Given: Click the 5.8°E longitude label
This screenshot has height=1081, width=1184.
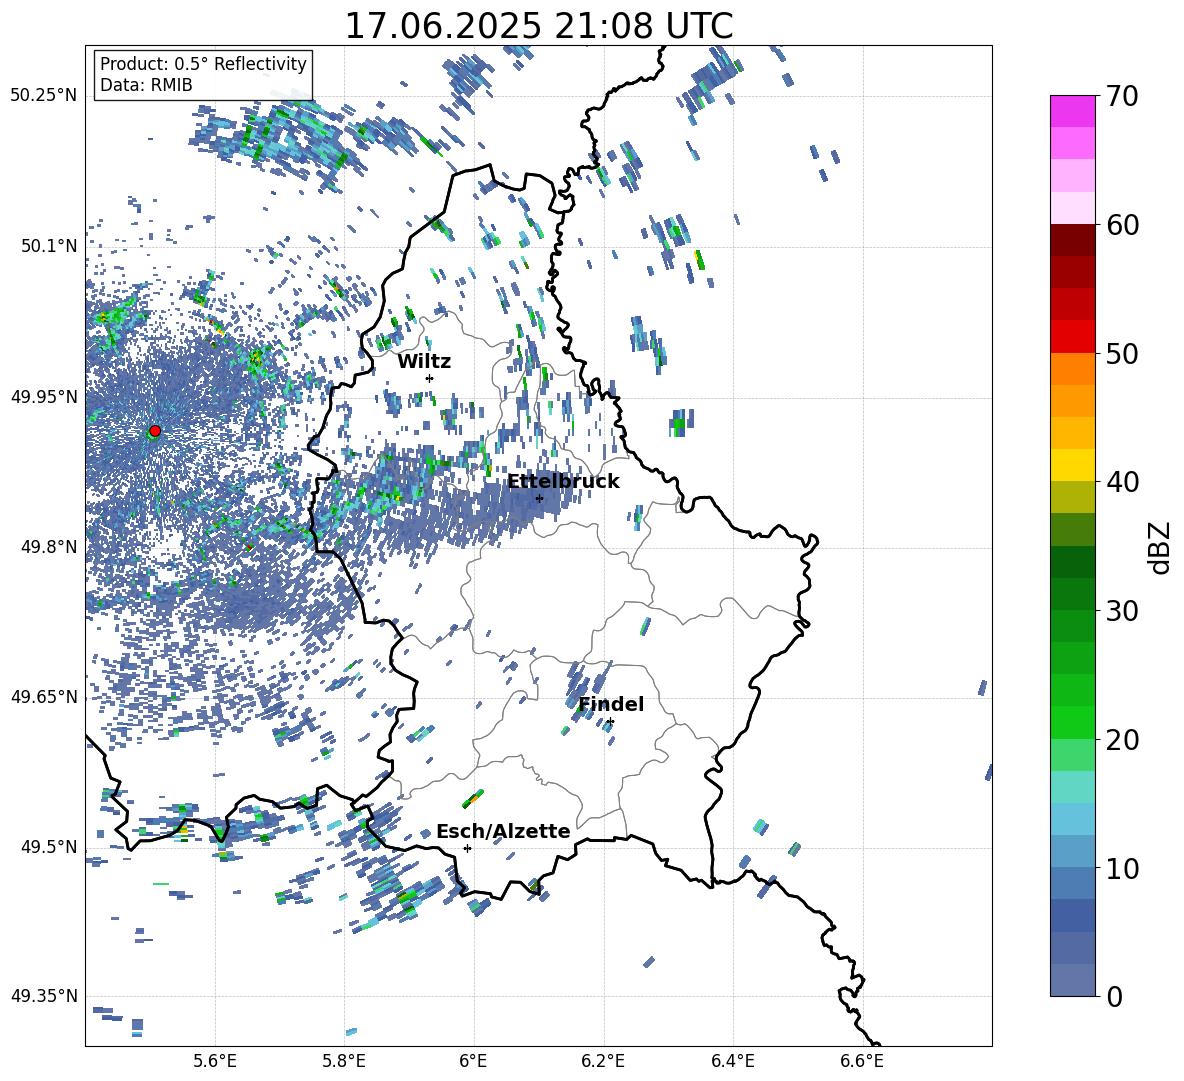Looking at the screenshot, I should click(344, 1061).
